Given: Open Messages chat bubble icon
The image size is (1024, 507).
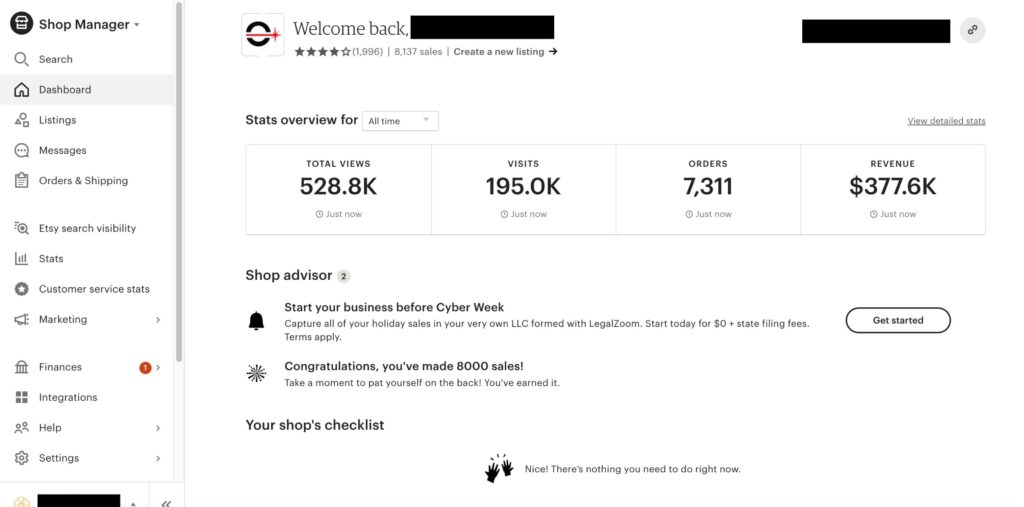Looking at the screenshot, I should tap(22, 150).
